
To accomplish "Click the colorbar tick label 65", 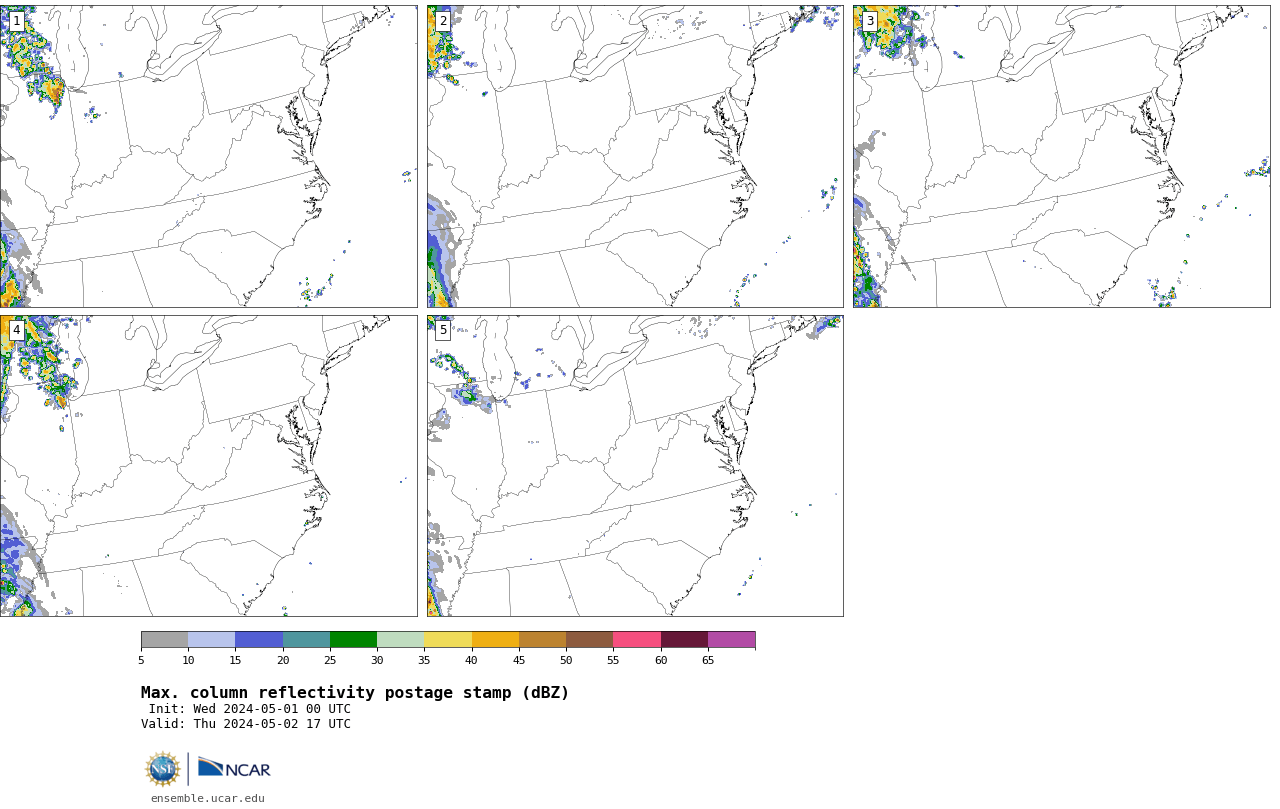I will 708,660.
